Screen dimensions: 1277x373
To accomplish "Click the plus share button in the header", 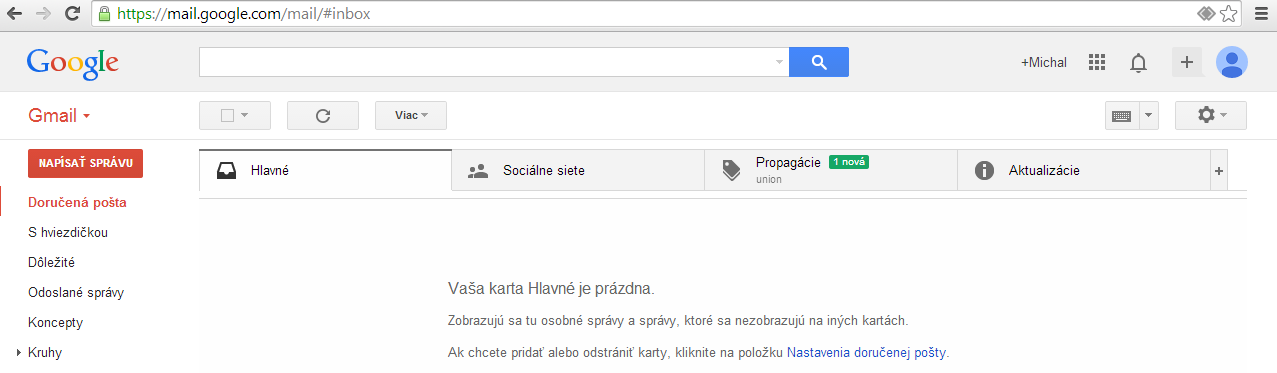I will [x=1187, y=62].
